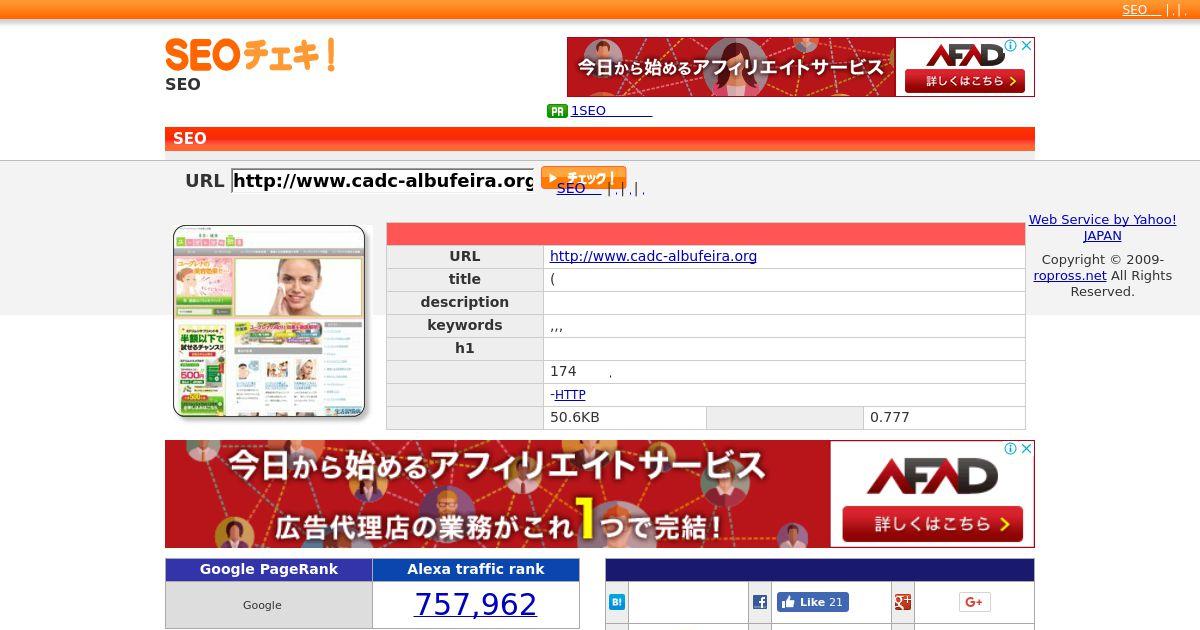Open the Web Service by Yahoo! JAPAN link
This screenshot has width=1200, height=630.
pyautogui.click(x=1102, y=228)
